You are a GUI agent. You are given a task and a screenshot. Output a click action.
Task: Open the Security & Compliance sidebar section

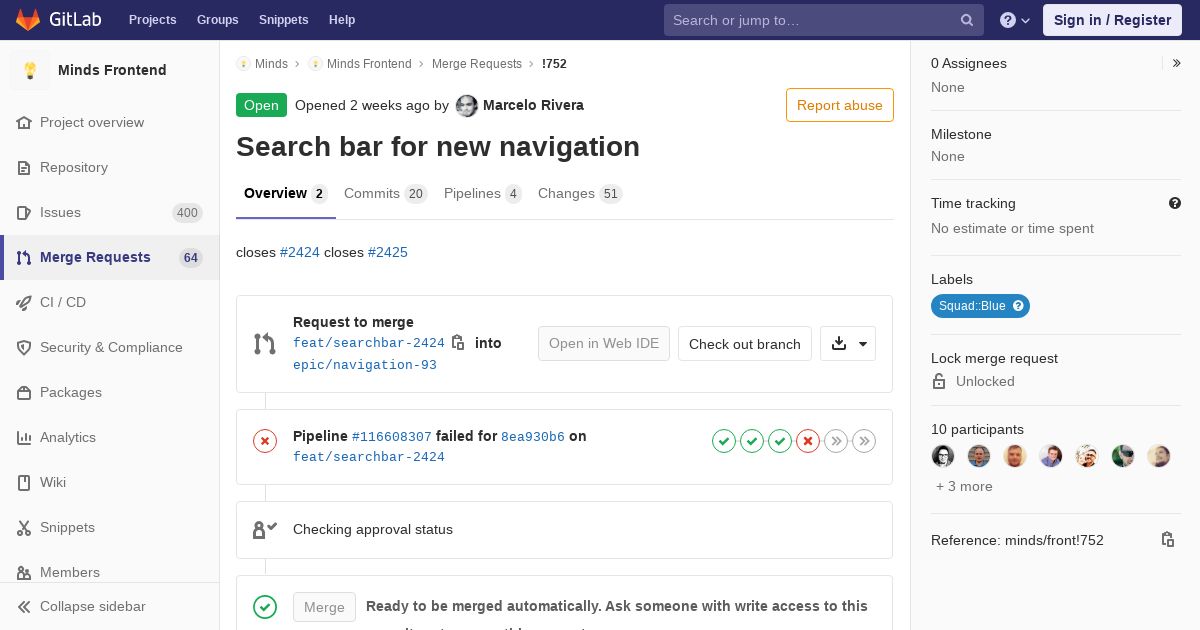111,347
